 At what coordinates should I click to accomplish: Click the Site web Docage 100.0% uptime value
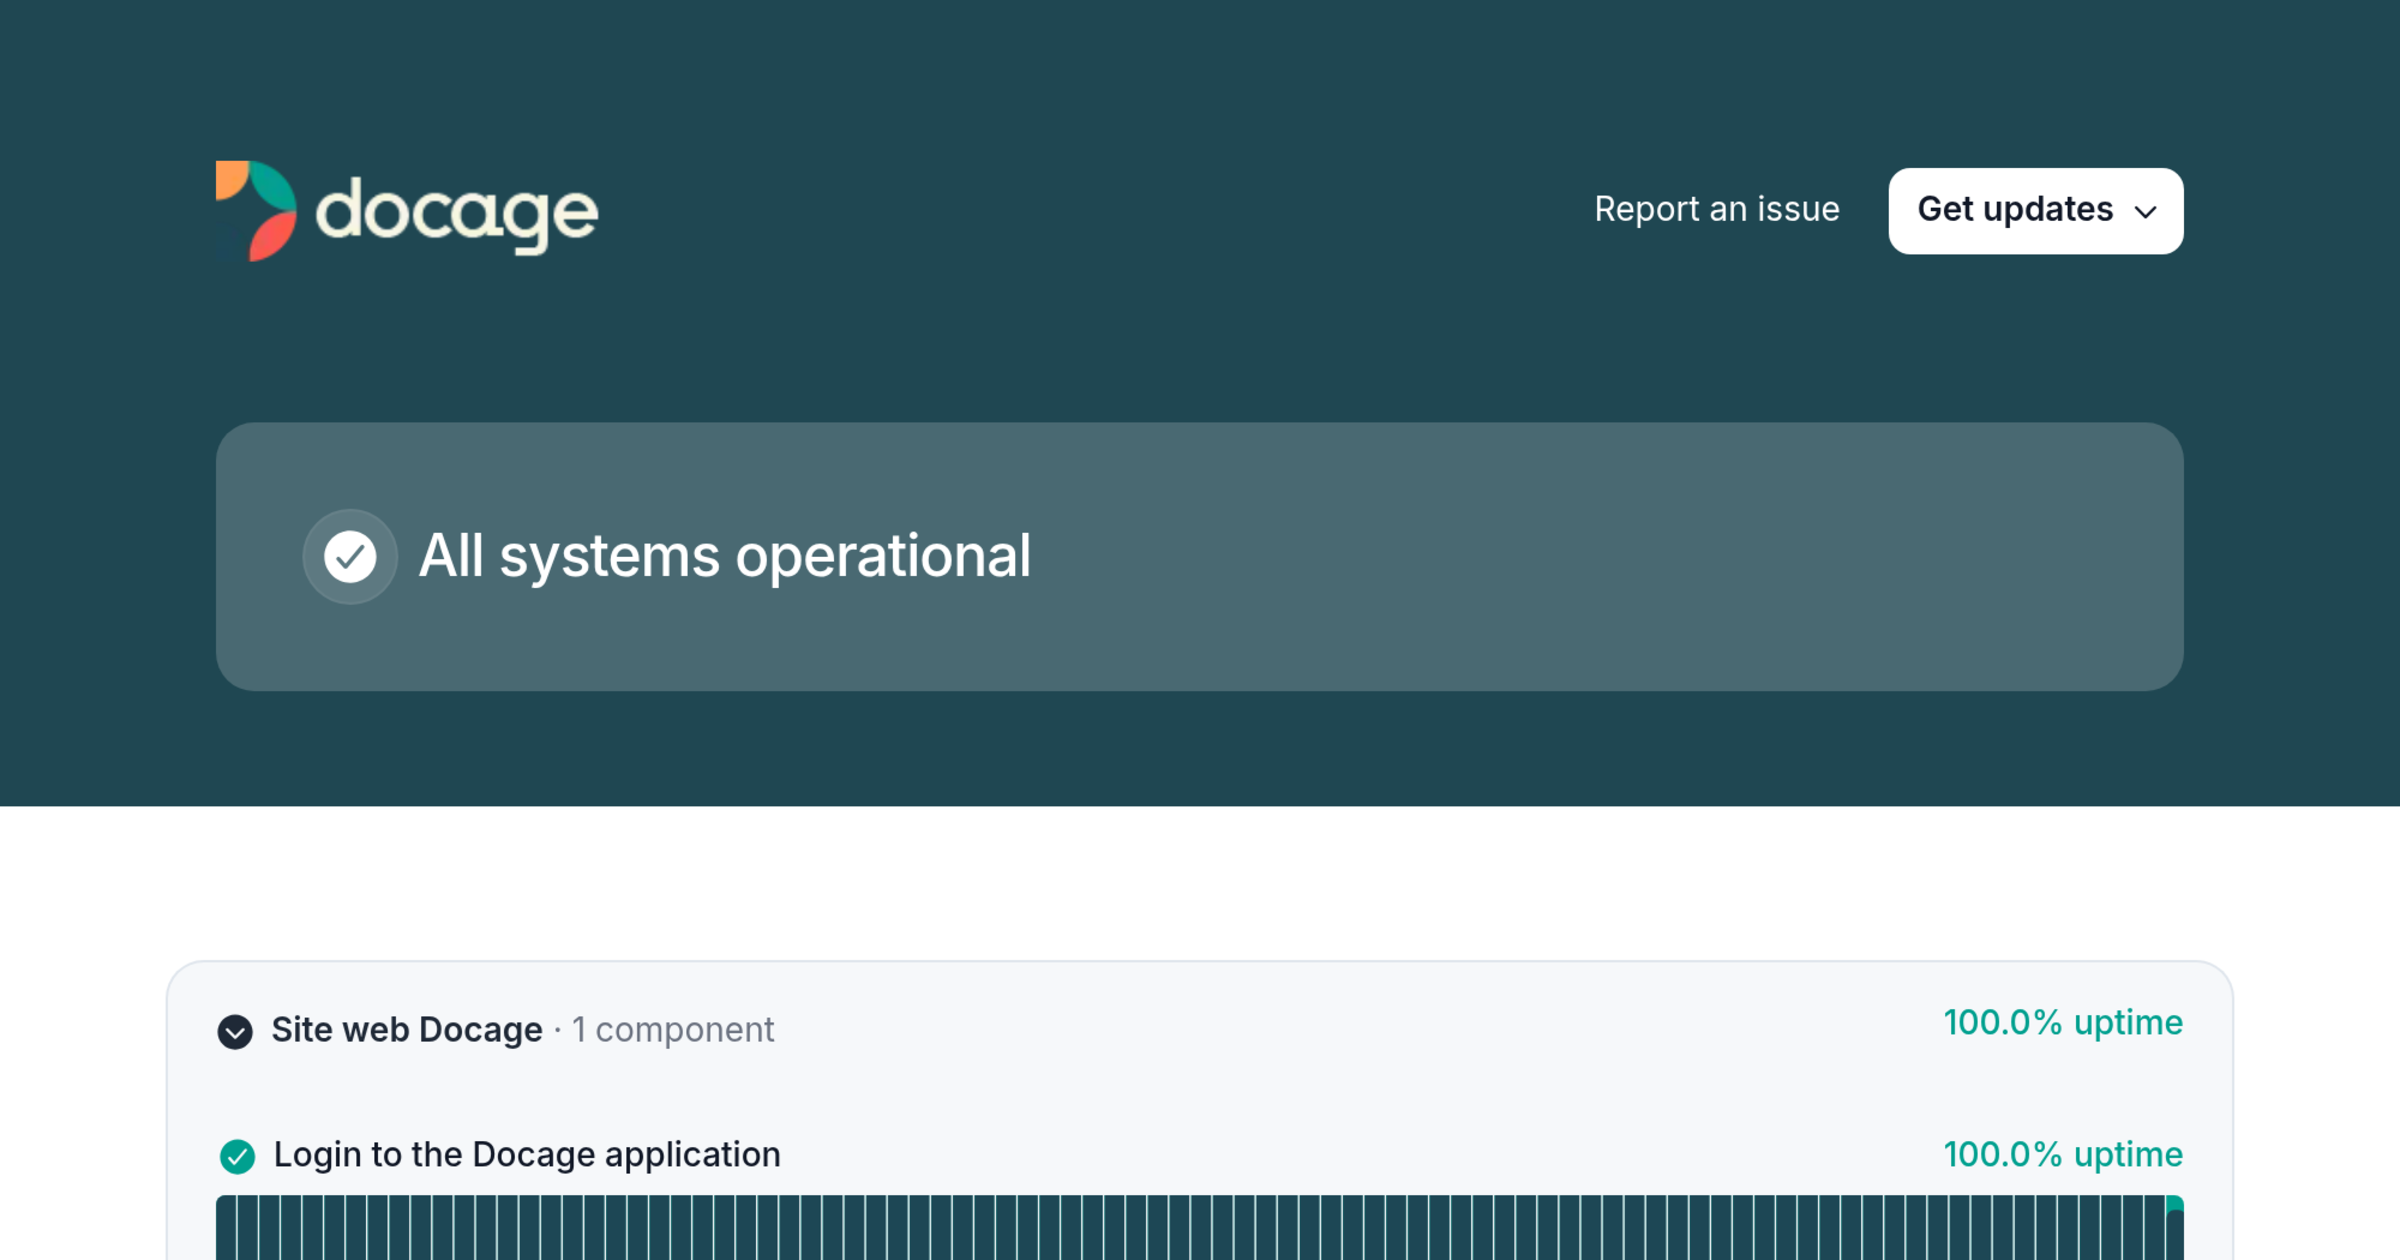point(2063,1022)
